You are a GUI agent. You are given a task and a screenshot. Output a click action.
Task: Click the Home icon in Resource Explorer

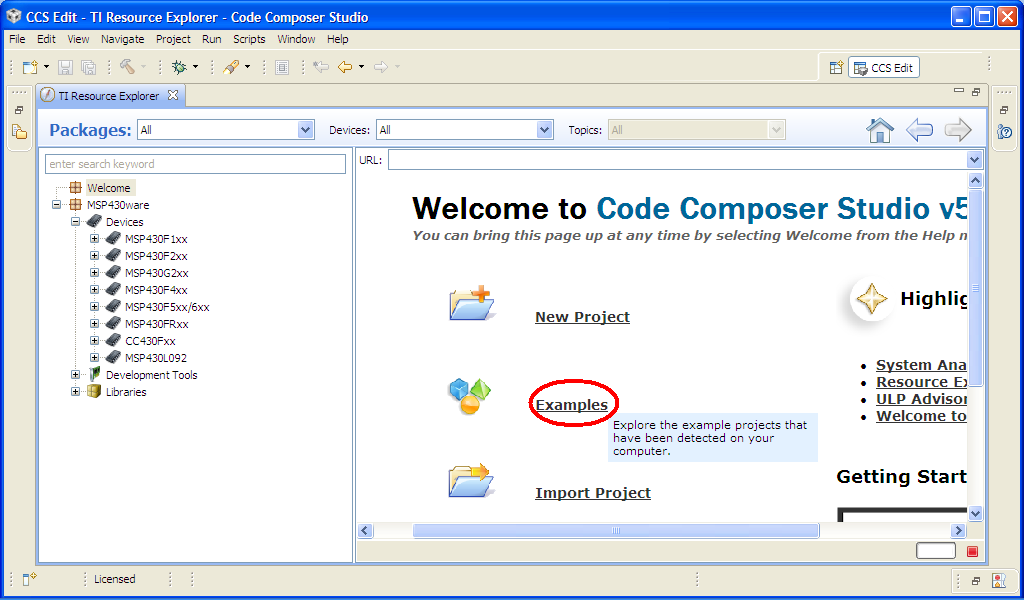coord(880,130)
